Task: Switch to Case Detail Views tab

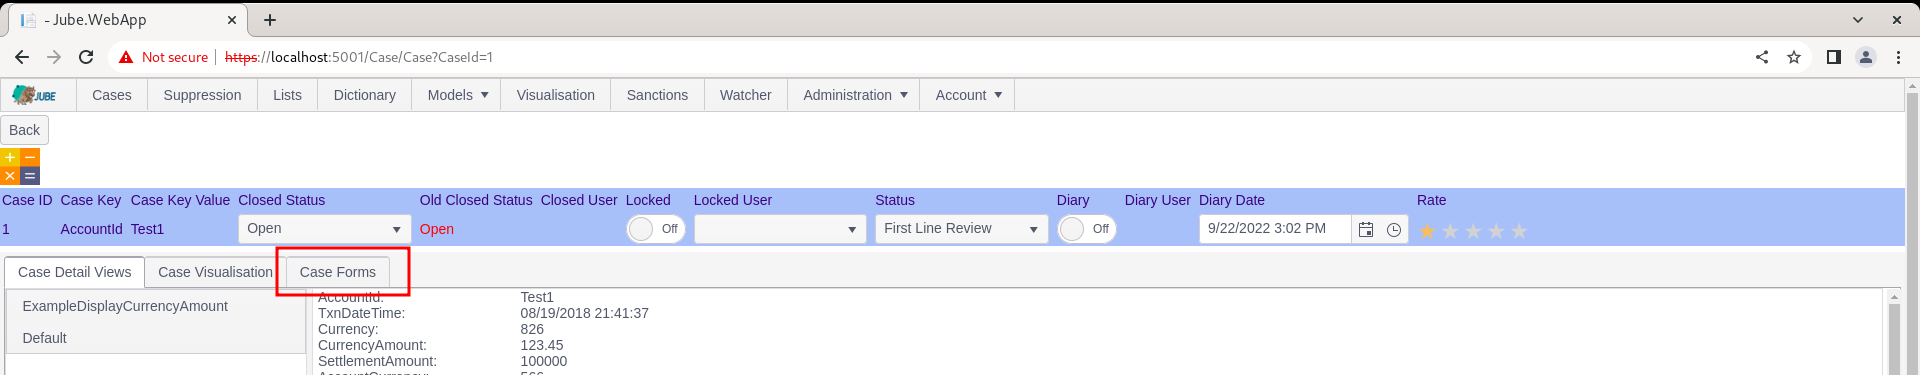Action: click(74, 272)
